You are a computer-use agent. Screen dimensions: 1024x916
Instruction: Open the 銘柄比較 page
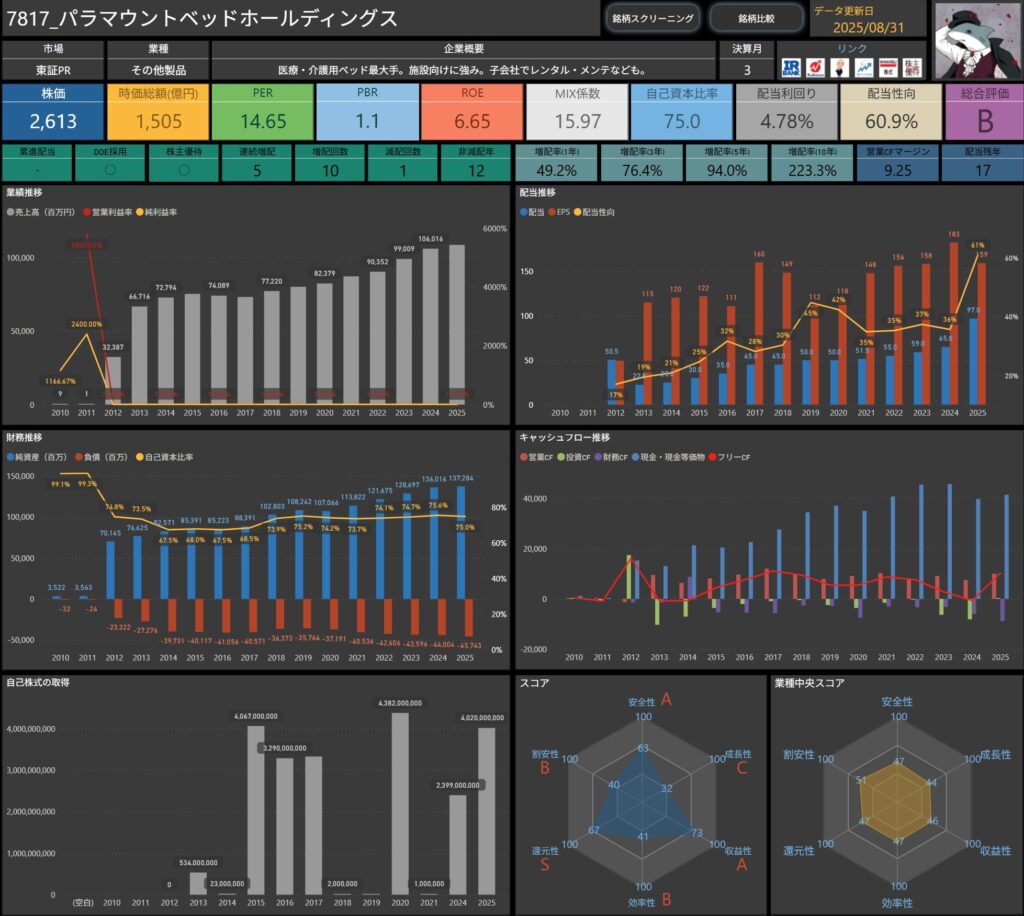(x=756, y=18)
